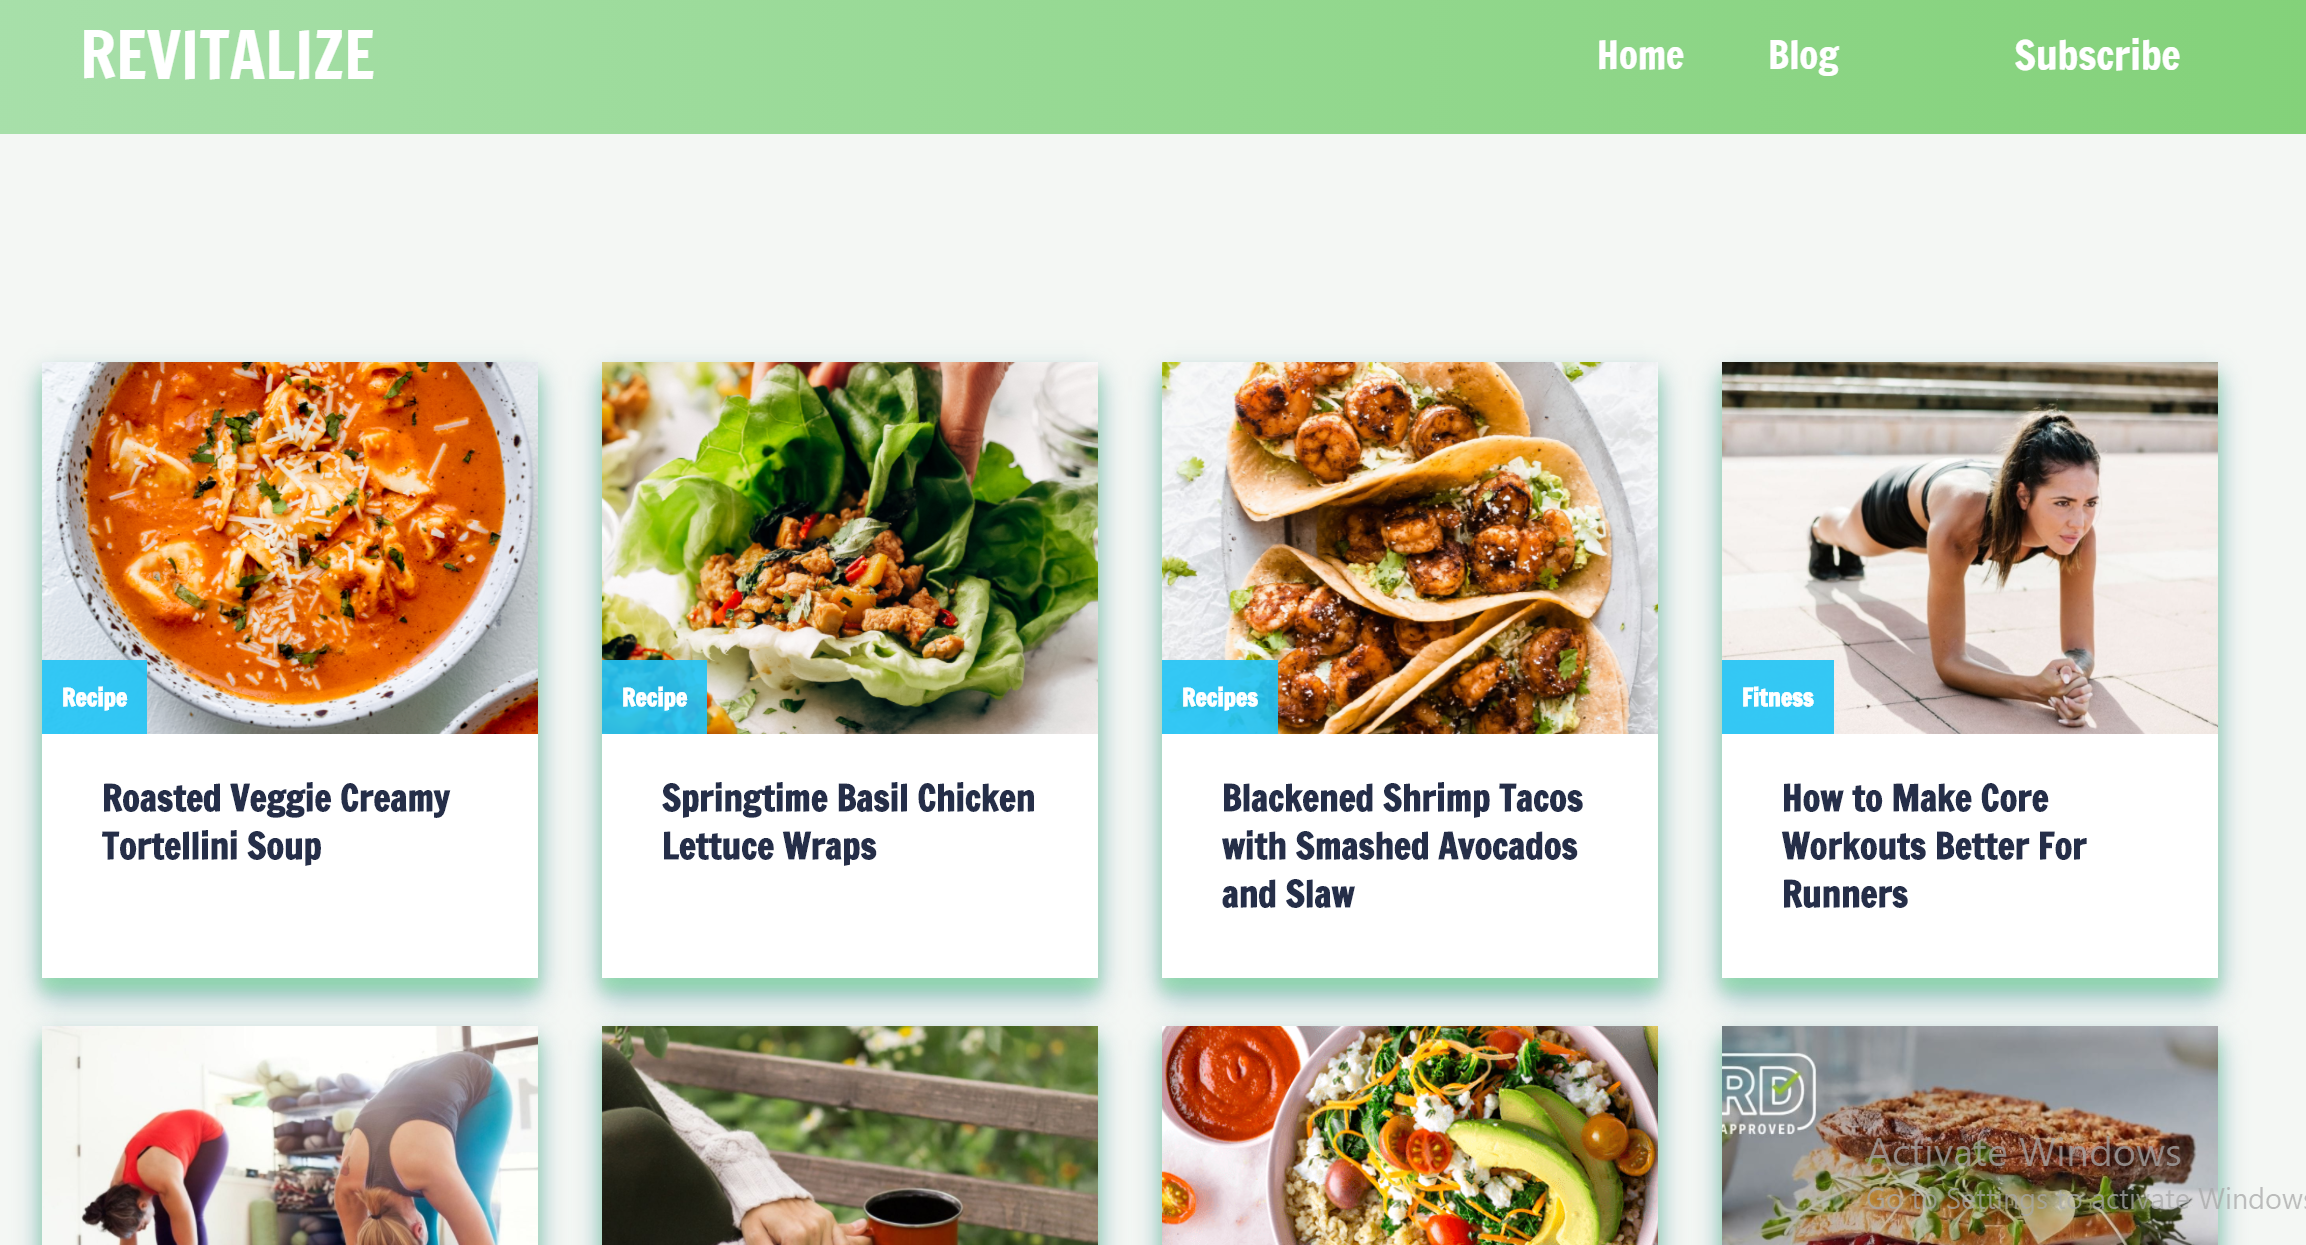Open the yoga stretching class thumbnail

(x=290, y=1135)
